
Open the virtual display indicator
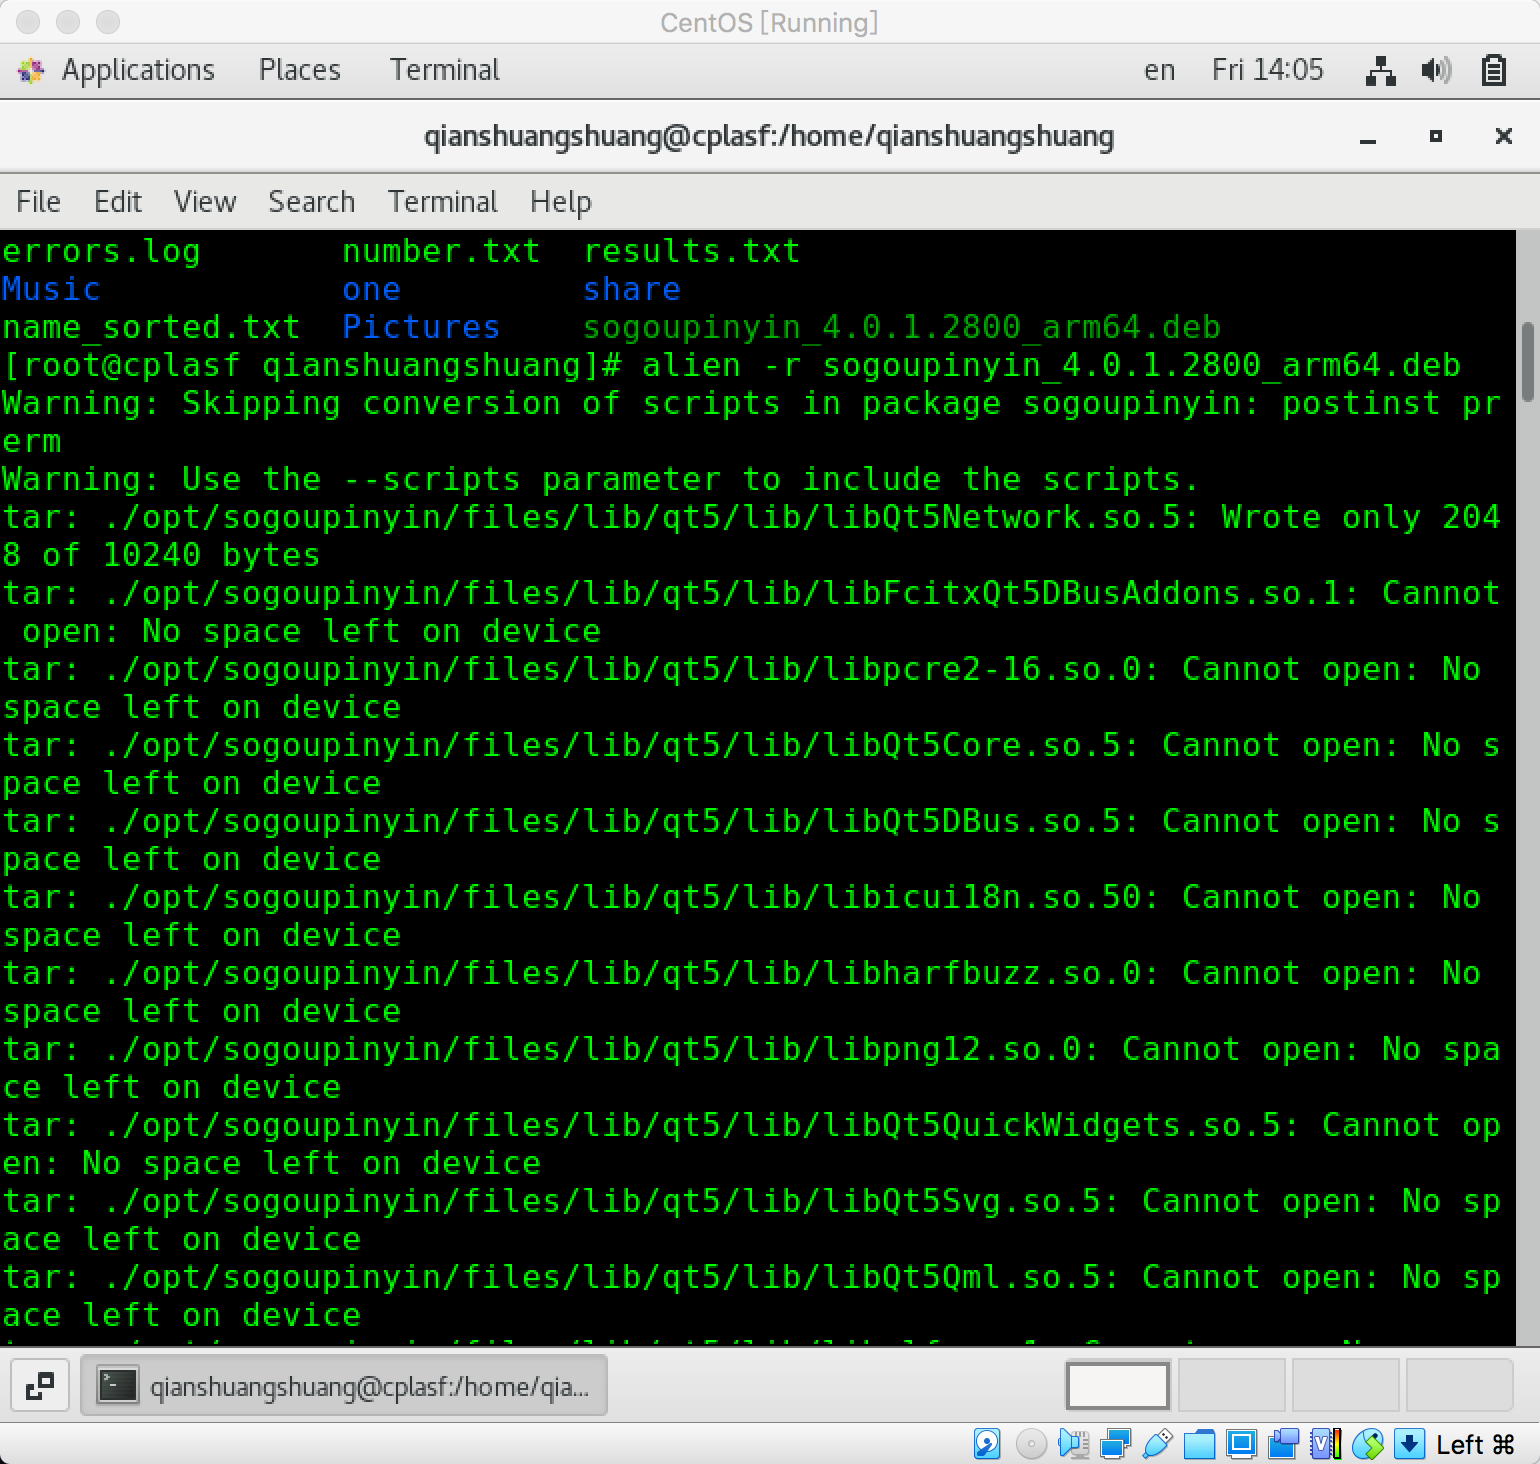click(1241, 1444)
